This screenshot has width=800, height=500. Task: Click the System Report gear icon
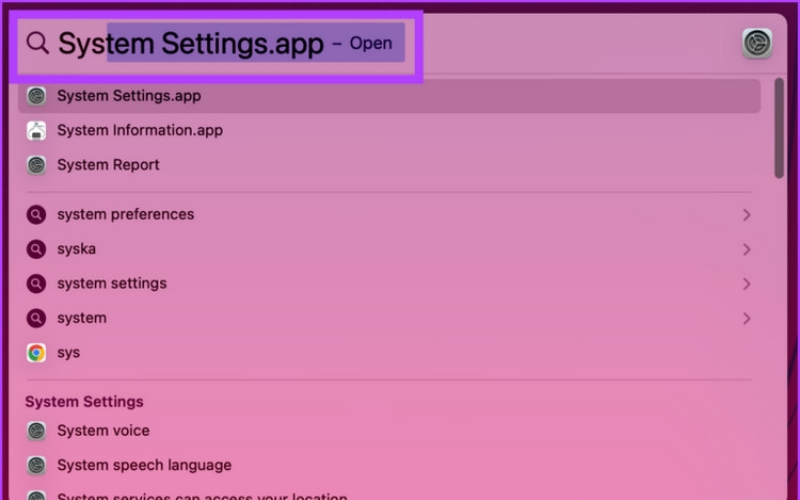click(36, 165)
